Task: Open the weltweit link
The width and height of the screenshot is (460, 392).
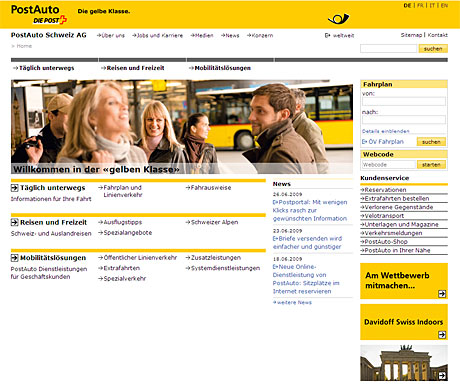Action: [x=340, y=35]
